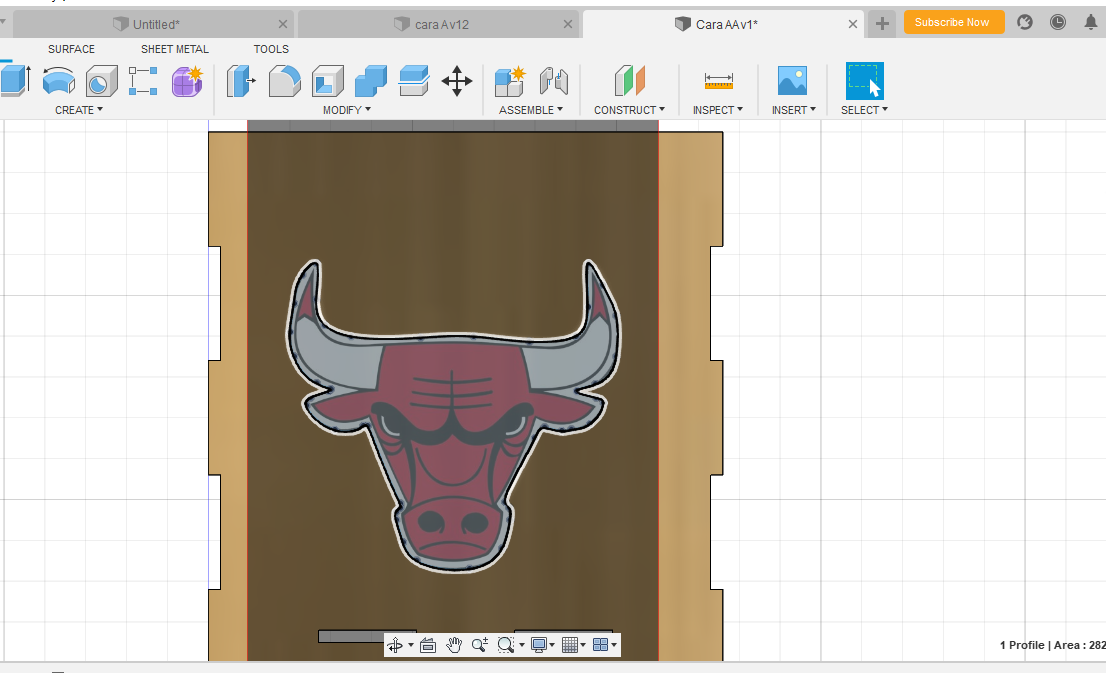
Task: Switch to the Untitled* document tab
Action: [153, 24]
